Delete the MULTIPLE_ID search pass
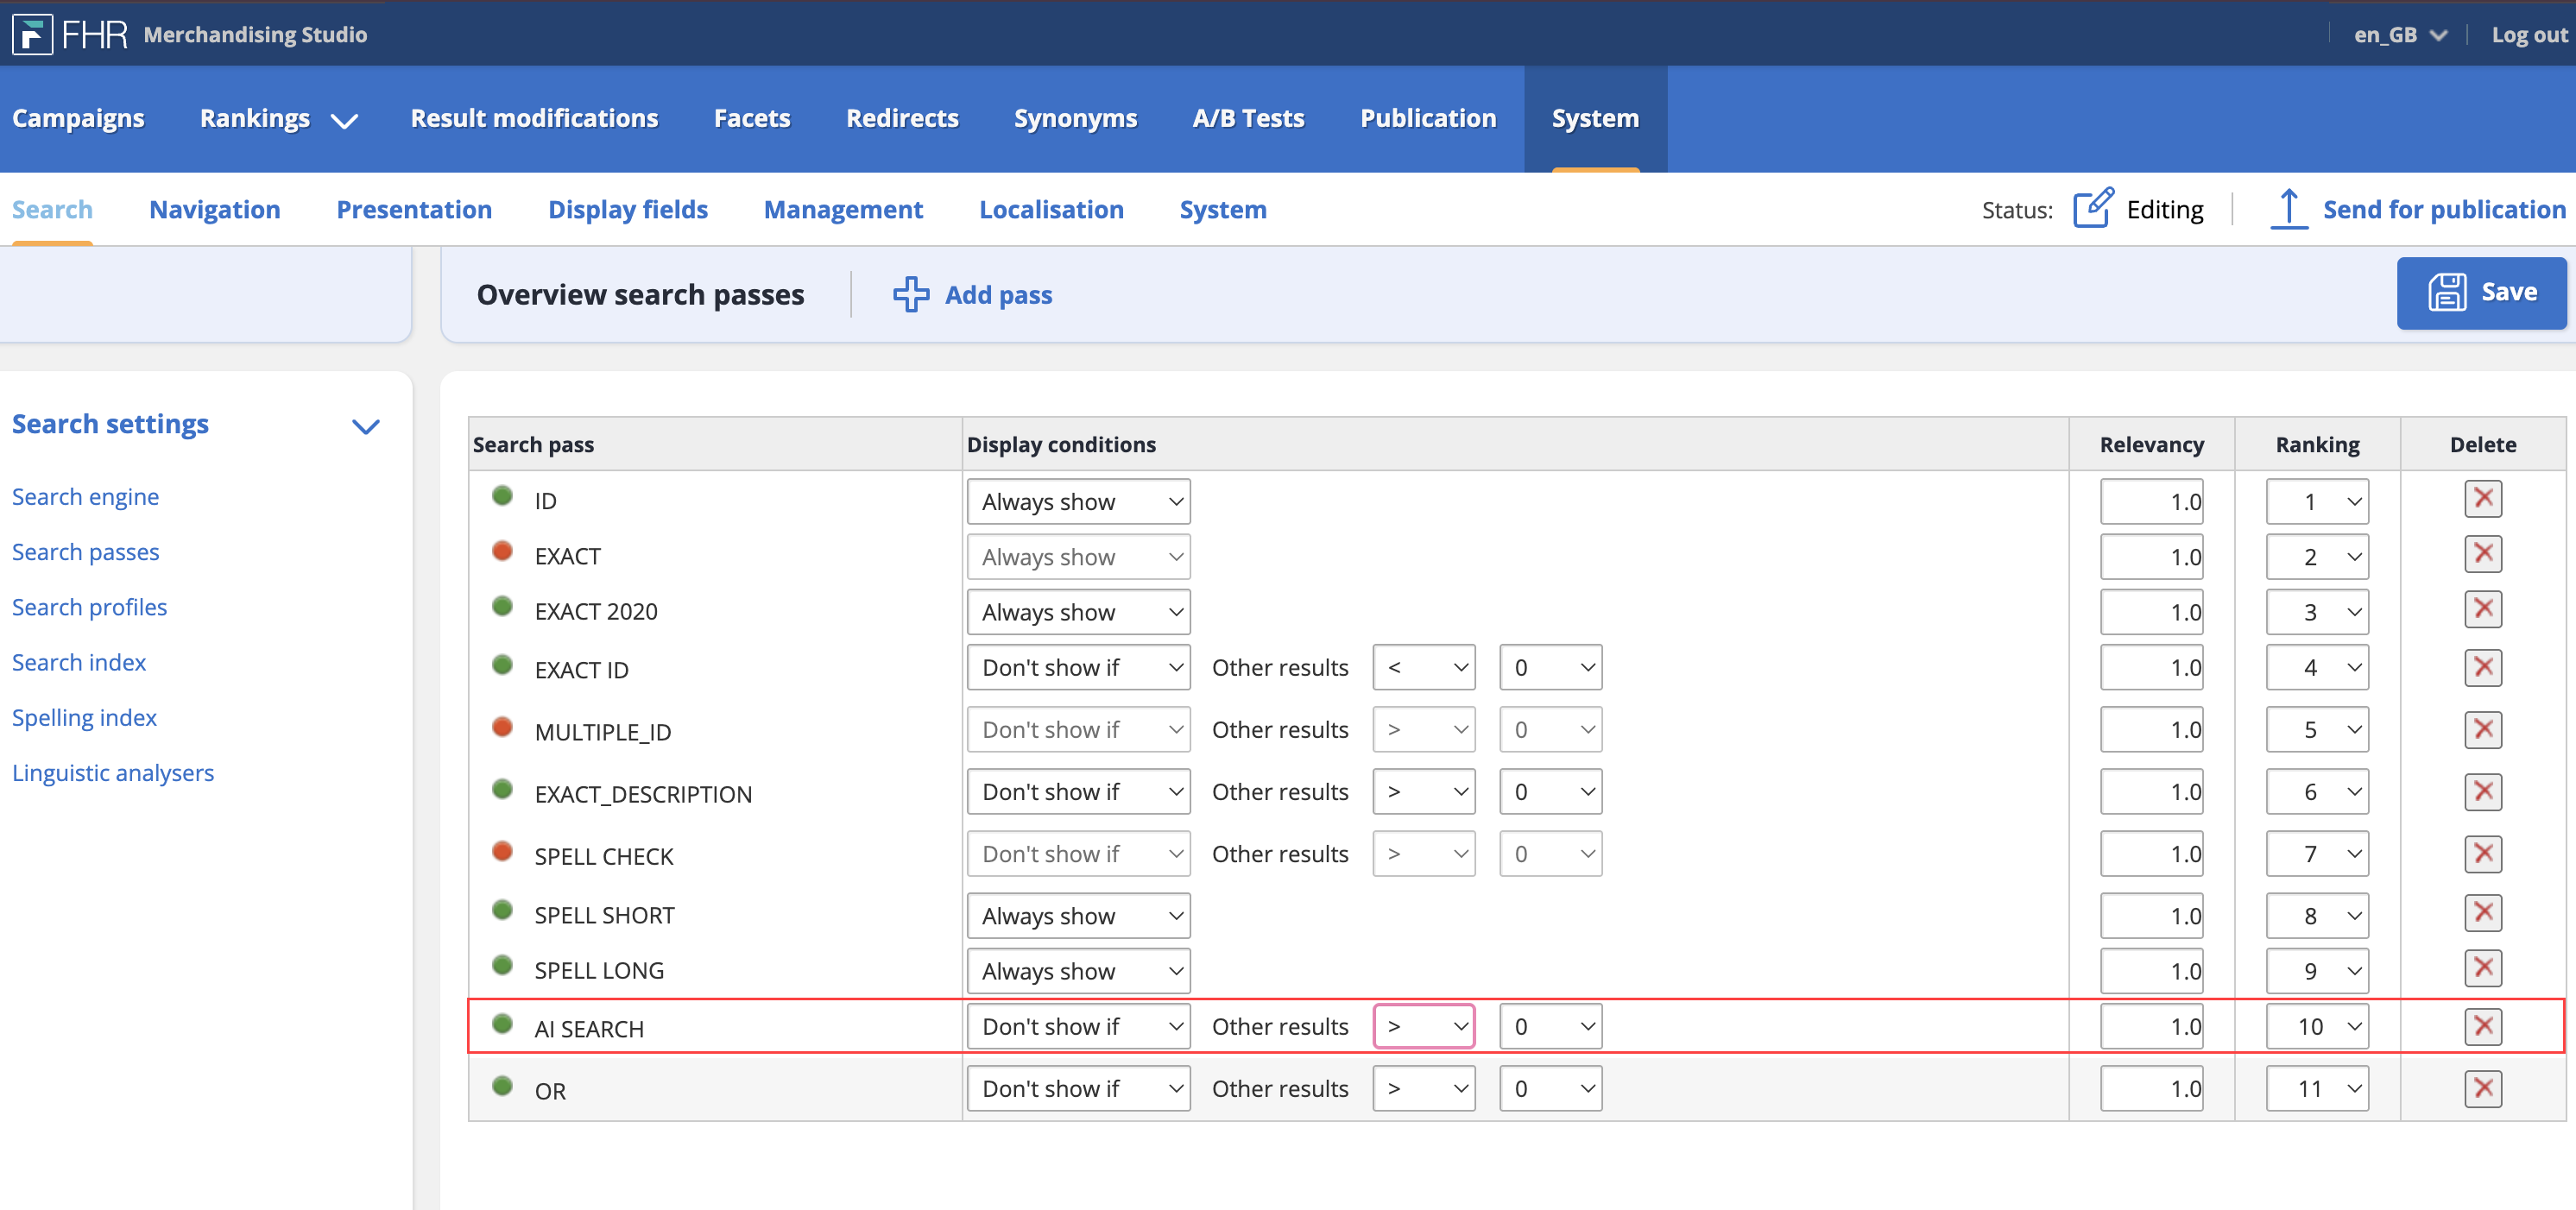The width and height of the screenshot is (2576, 1210). [x=2482, y=729]
